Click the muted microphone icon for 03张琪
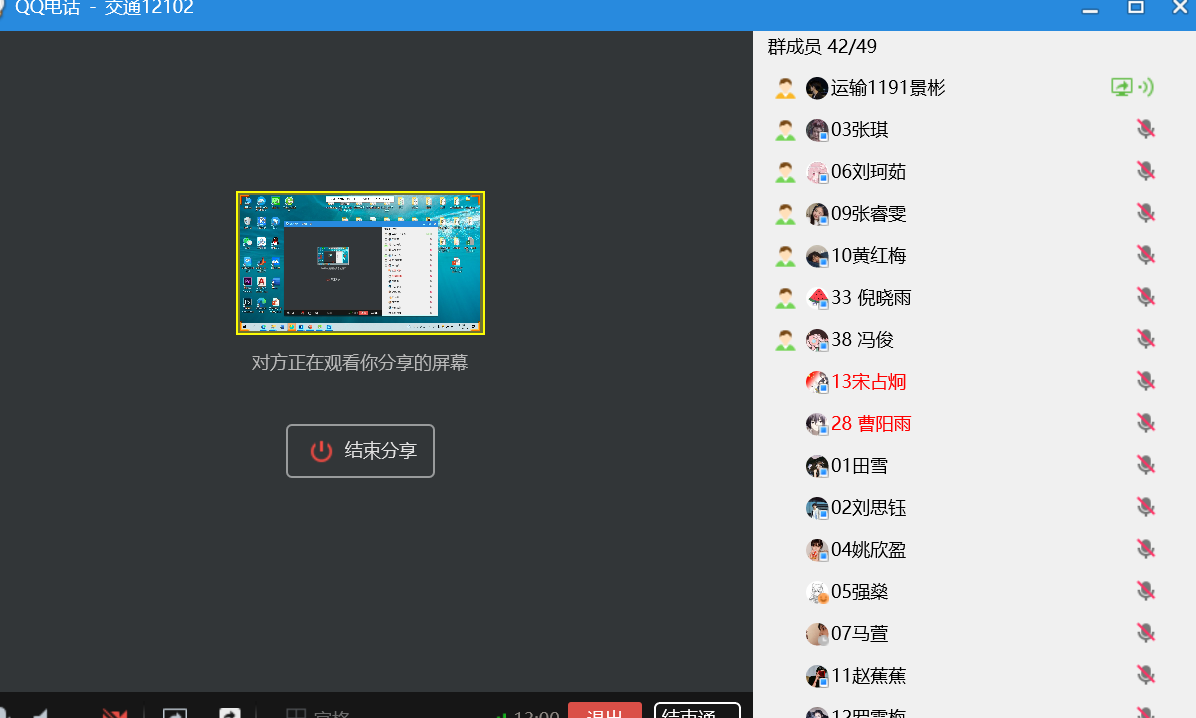This screenshot has width=1196, height=718. pos(1146,130)
